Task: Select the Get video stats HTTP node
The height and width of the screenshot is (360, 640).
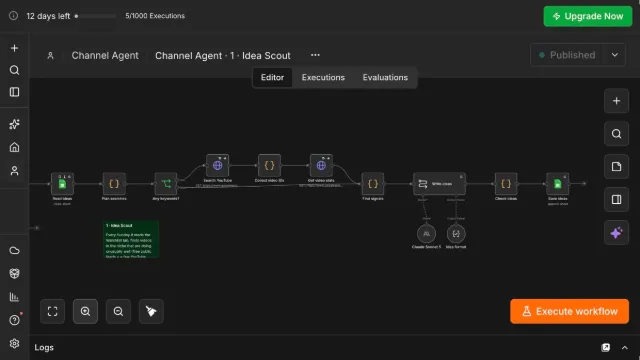Action: (x=321, y=165)
